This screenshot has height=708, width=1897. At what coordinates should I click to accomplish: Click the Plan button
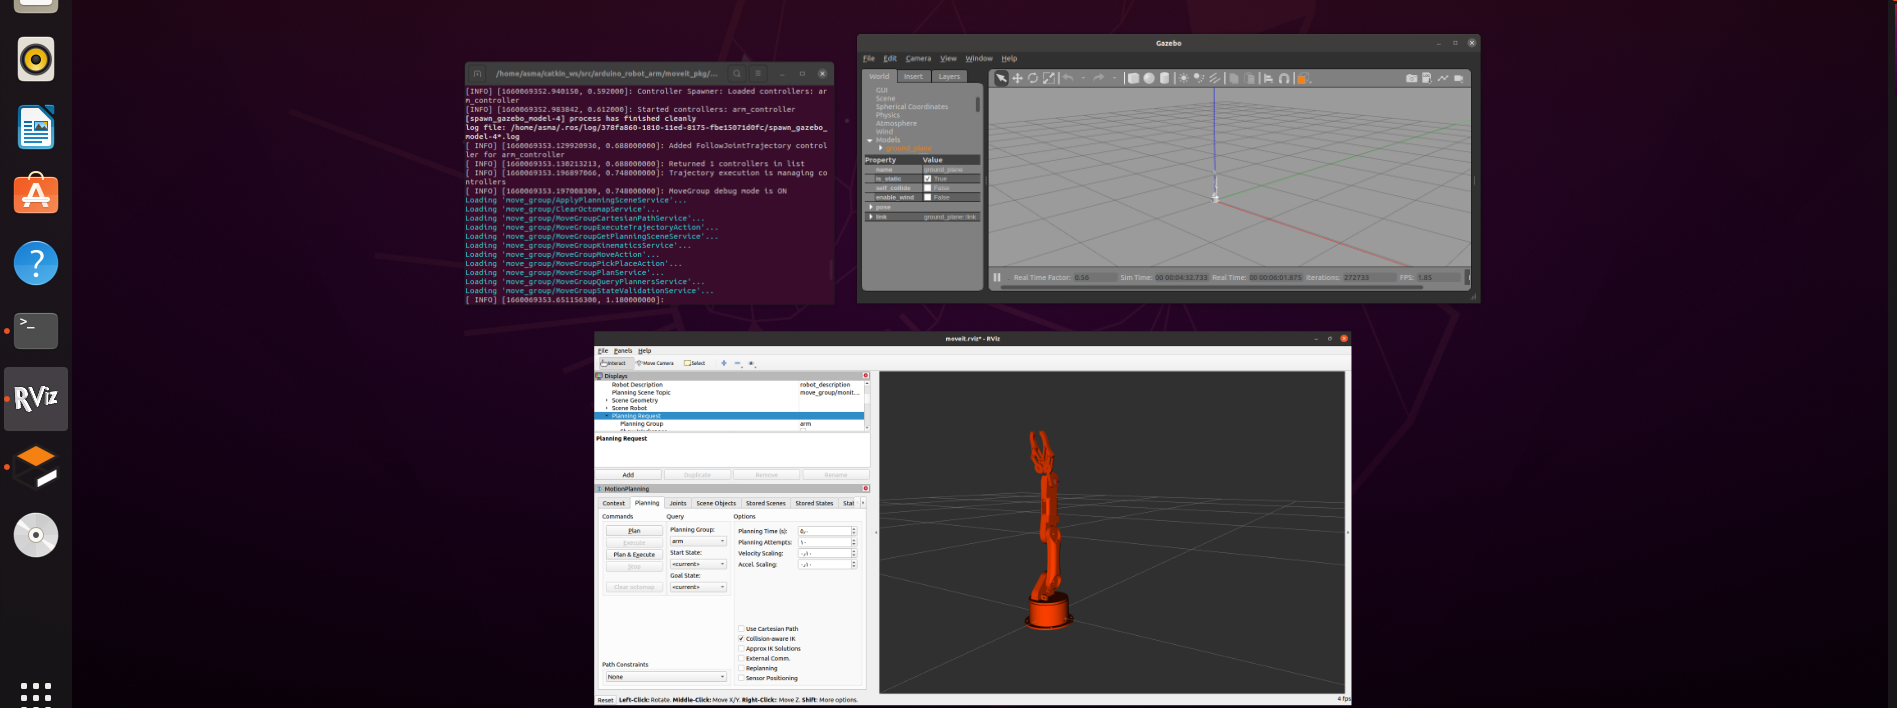[634, 531]
